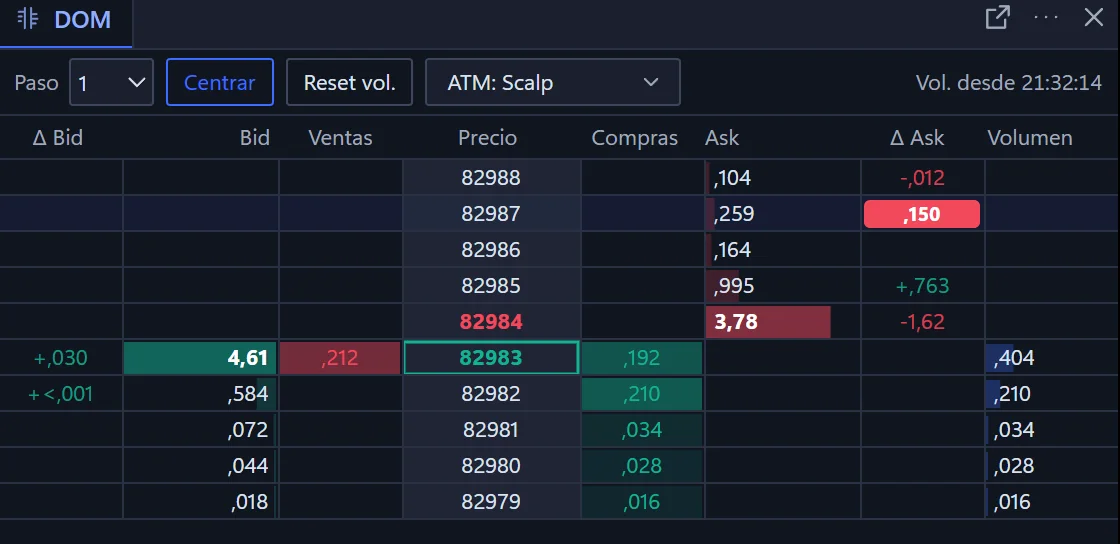
Task: Open the Paso step dropdown
Action: coord(111,82)
